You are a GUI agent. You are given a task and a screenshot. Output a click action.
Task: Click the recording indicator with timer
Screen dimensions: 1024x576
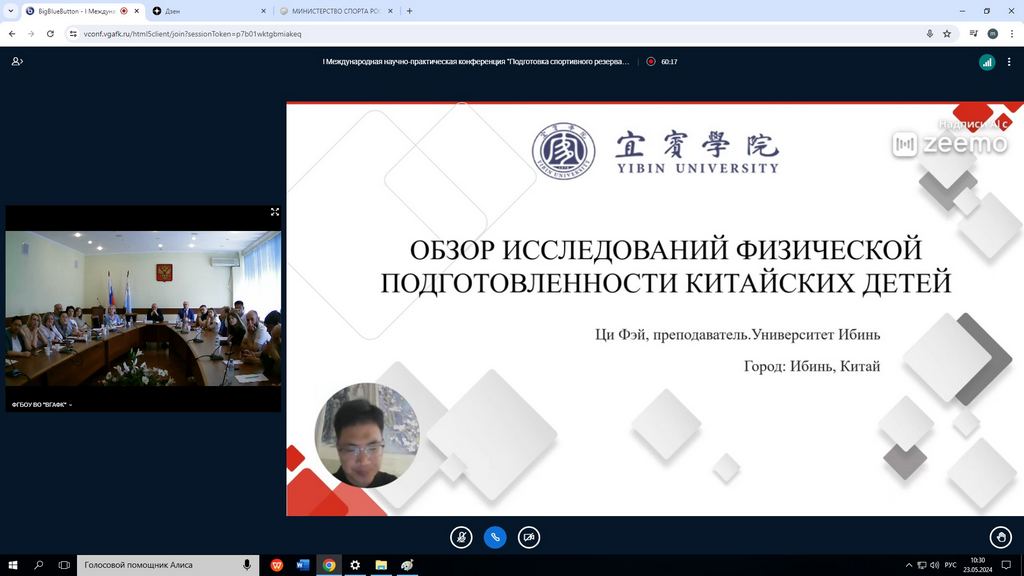[x=661, y=61]
